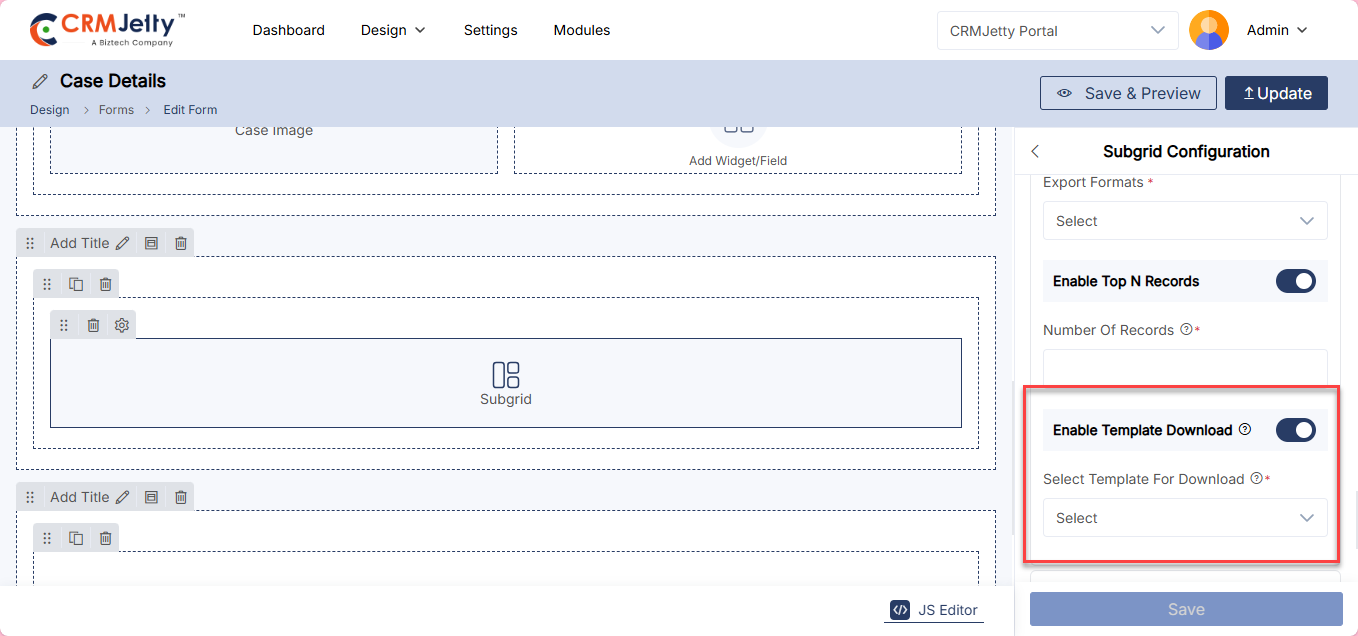Delete the Subgrid widget using its trash icon
1358x636 pixels.
(x=93, y=325)
